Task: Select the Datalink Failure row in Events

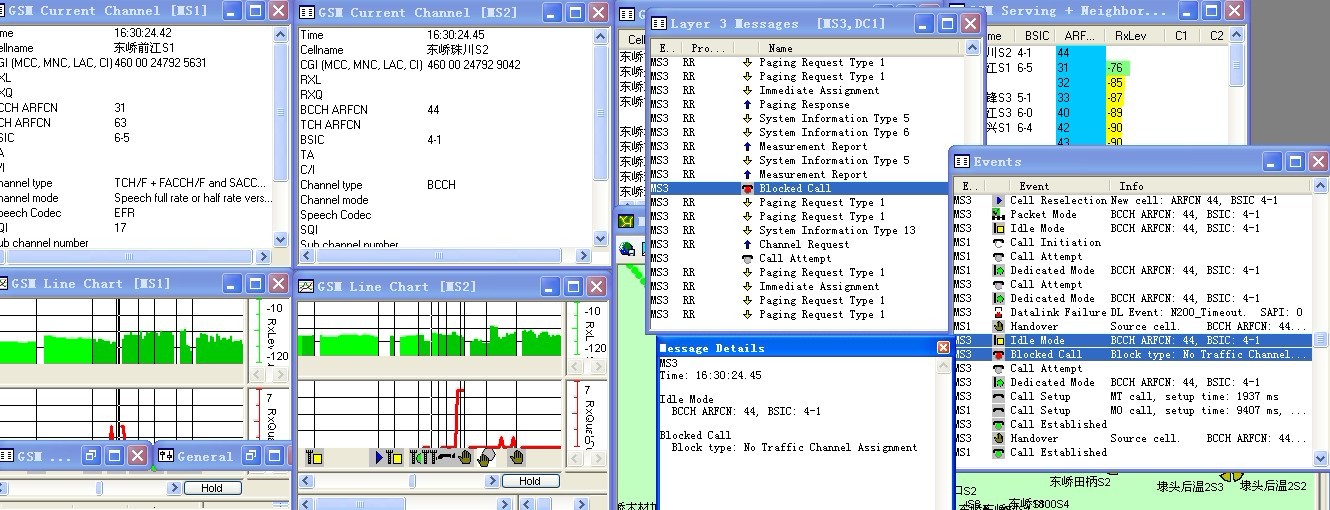Action: tap(1132, 312)
